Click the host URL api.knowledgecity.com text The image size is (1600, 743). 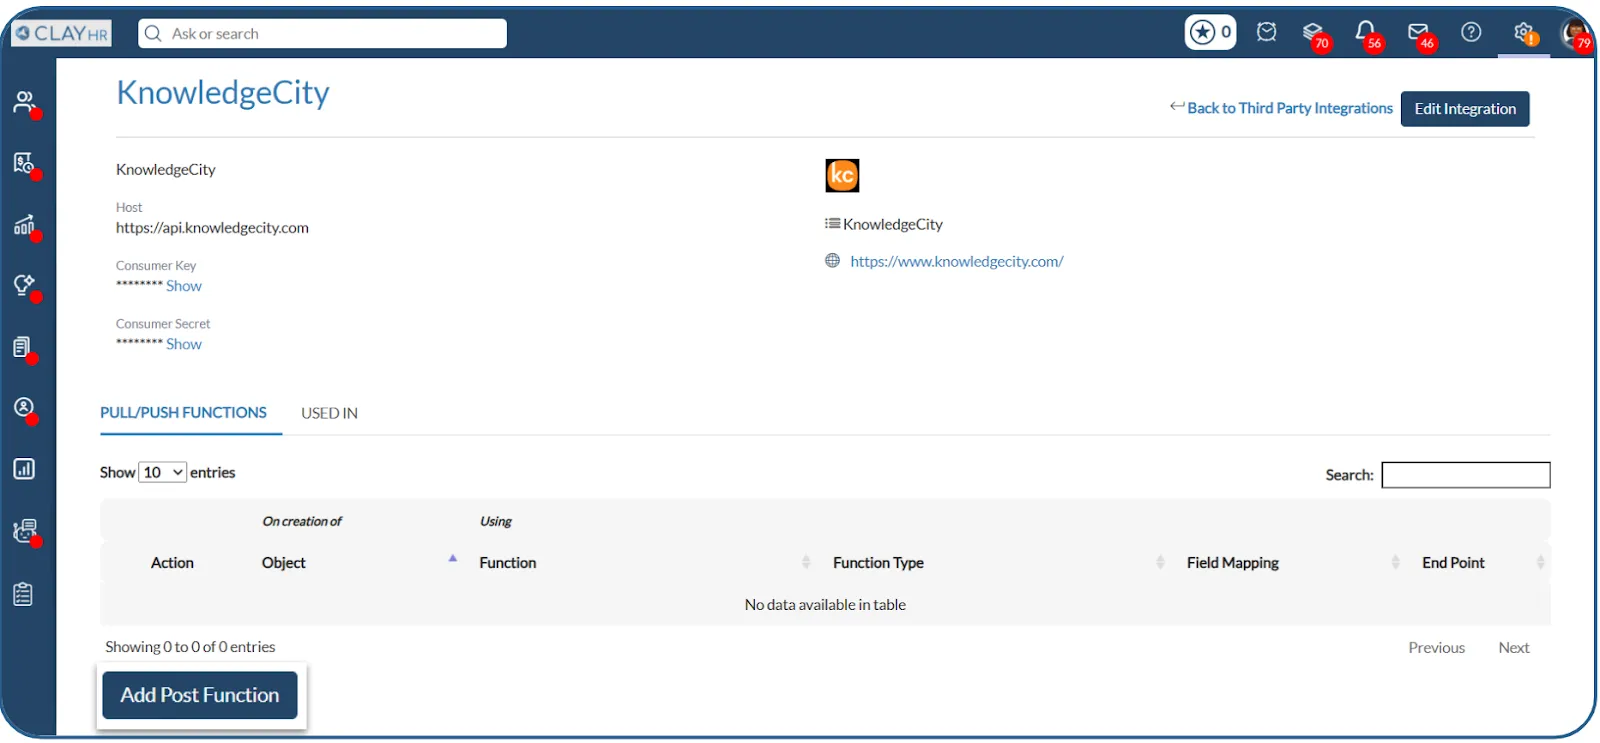(212, 228)
